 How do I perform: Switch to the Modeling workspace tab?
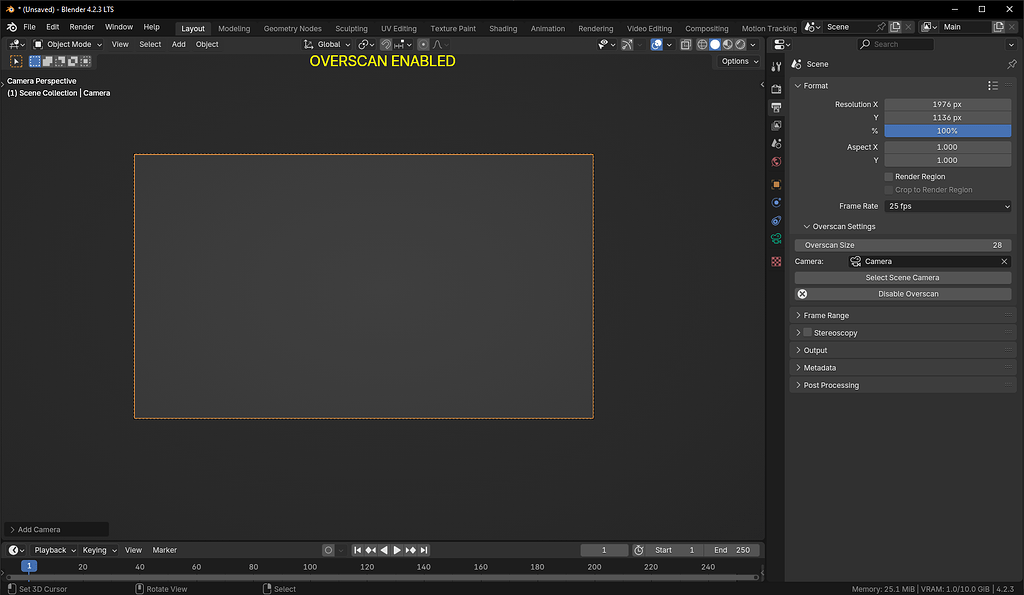tap(234, 28)
